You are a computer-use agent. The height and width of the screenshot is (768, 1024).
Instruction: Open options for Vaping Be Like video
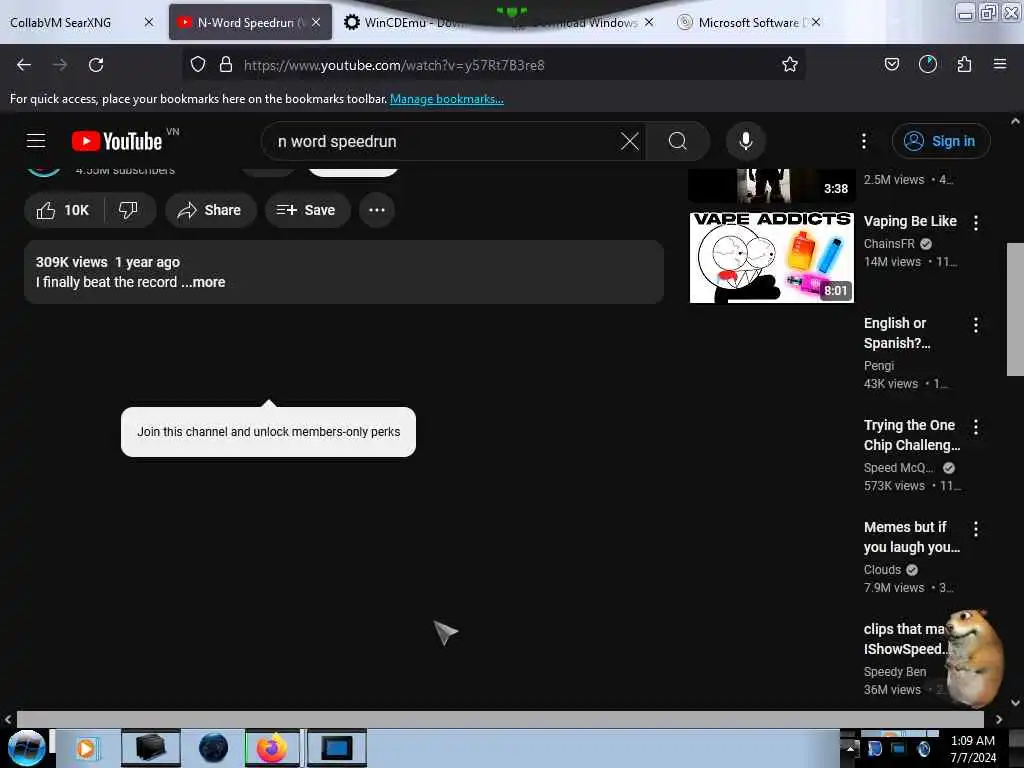point(976,223)
